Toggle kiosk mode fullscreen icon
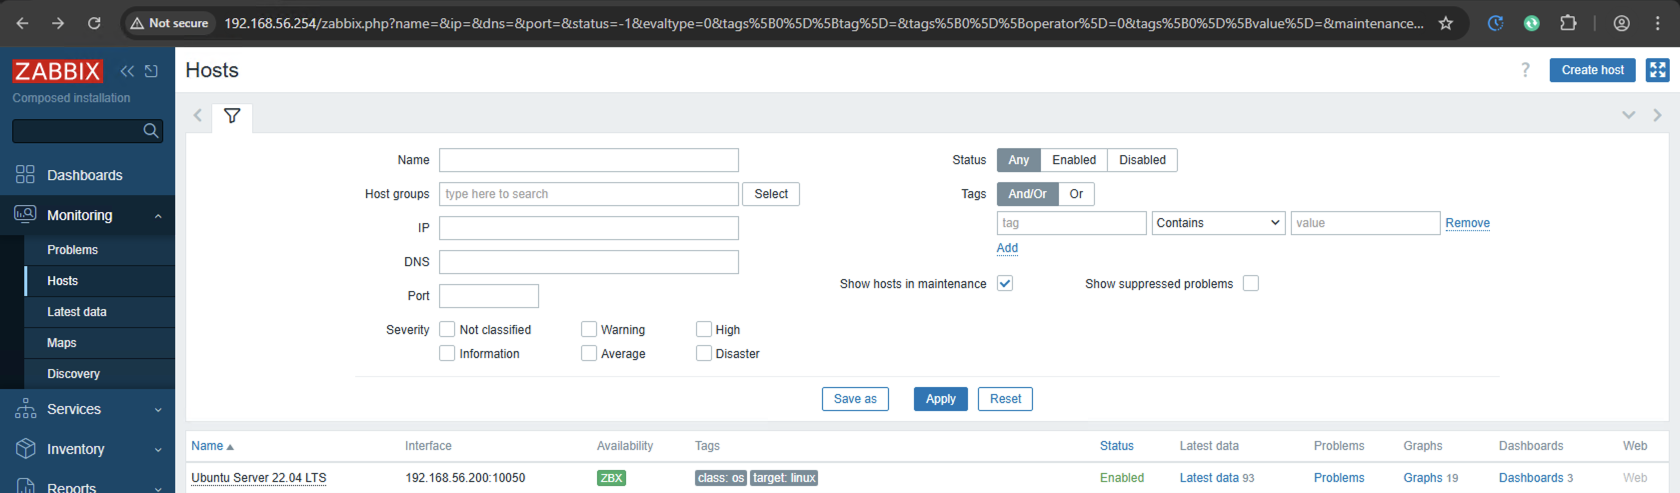The image size is (1680, 493). [x=1658, y=70]
